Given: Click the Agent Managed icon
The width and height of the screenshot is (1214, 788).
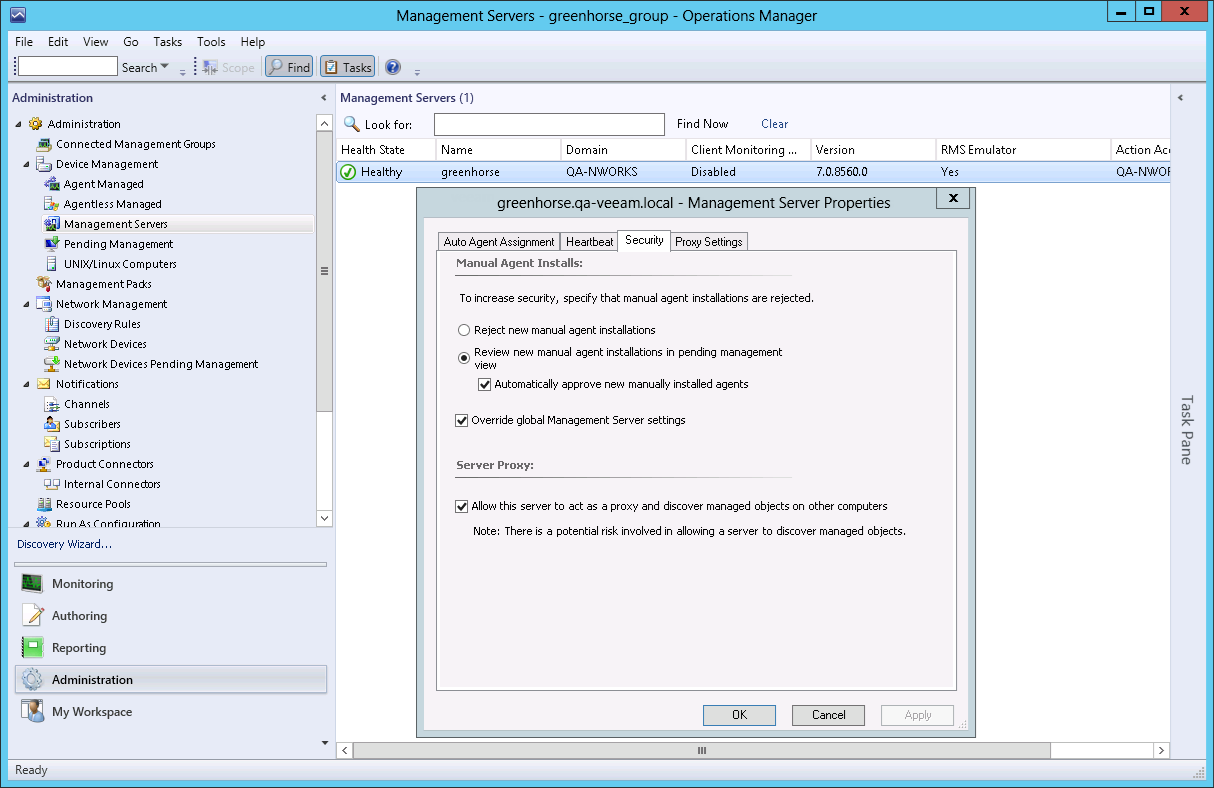Looking at the screenshot, I should click(x=53, y=184).
